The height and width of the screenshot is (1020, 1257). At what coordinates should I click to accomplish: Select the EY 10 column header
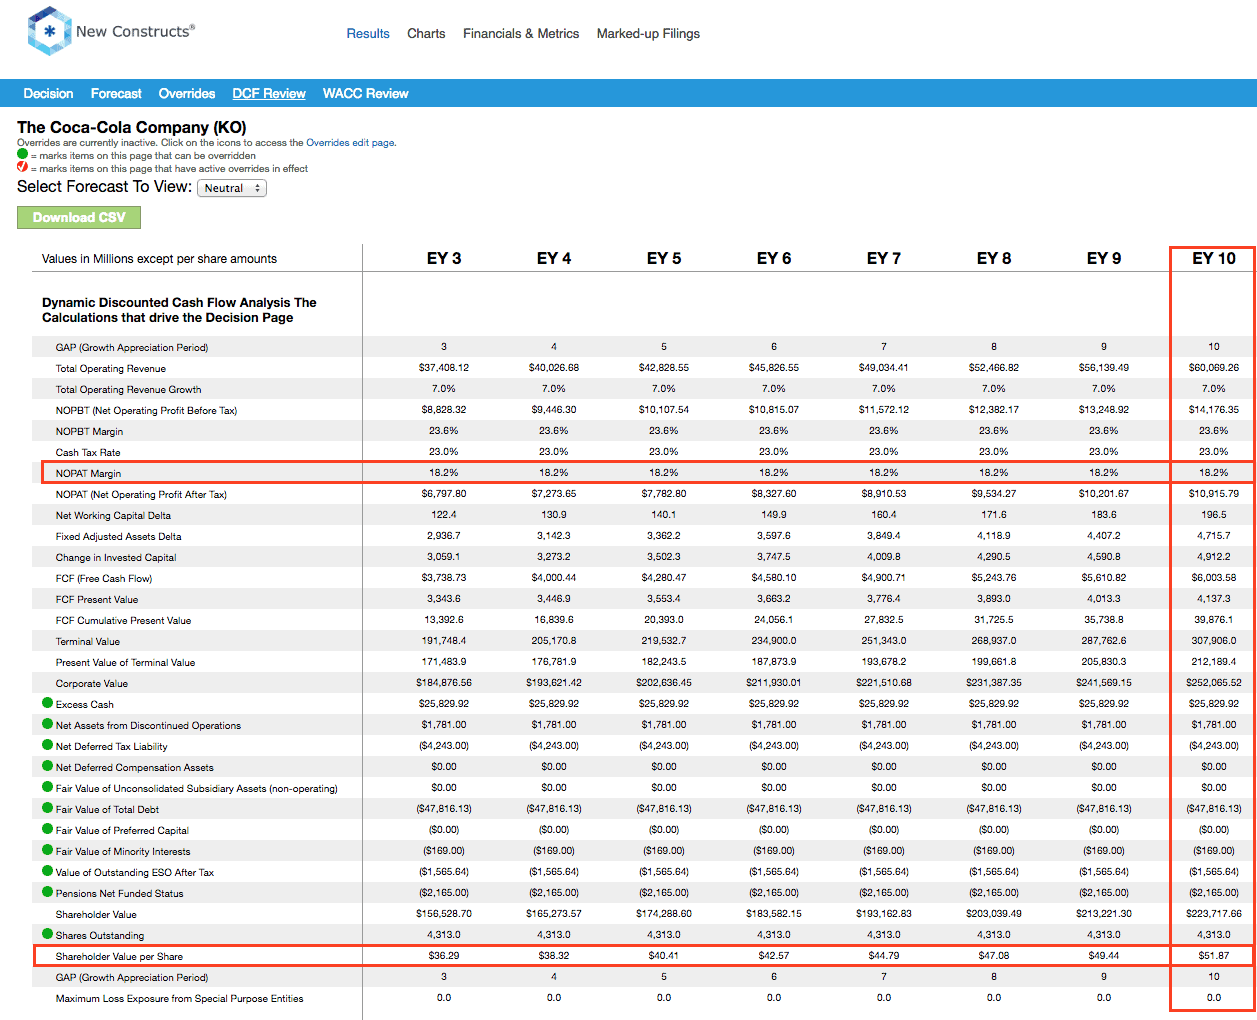coord(1214,258)
